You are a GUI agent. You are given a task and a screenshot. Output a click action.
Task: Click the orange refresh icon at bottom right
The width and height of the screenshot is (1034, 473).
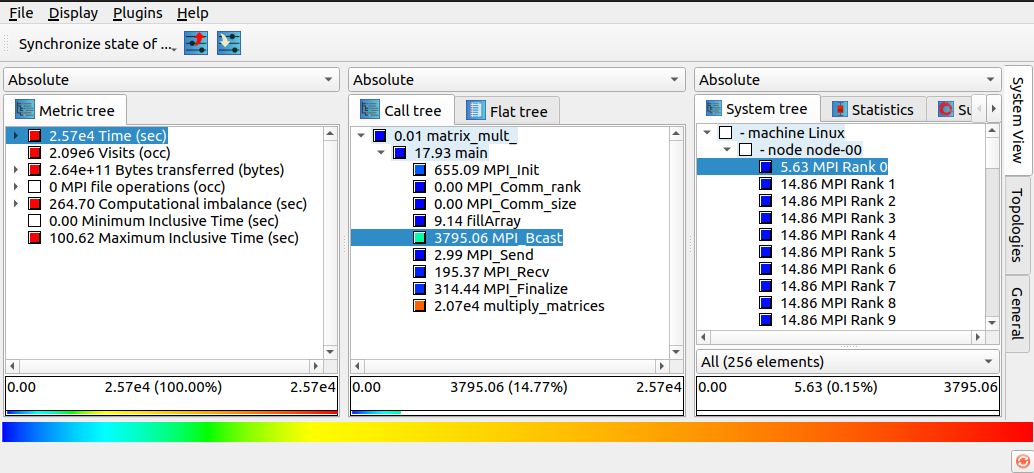tap(1021, 460)
